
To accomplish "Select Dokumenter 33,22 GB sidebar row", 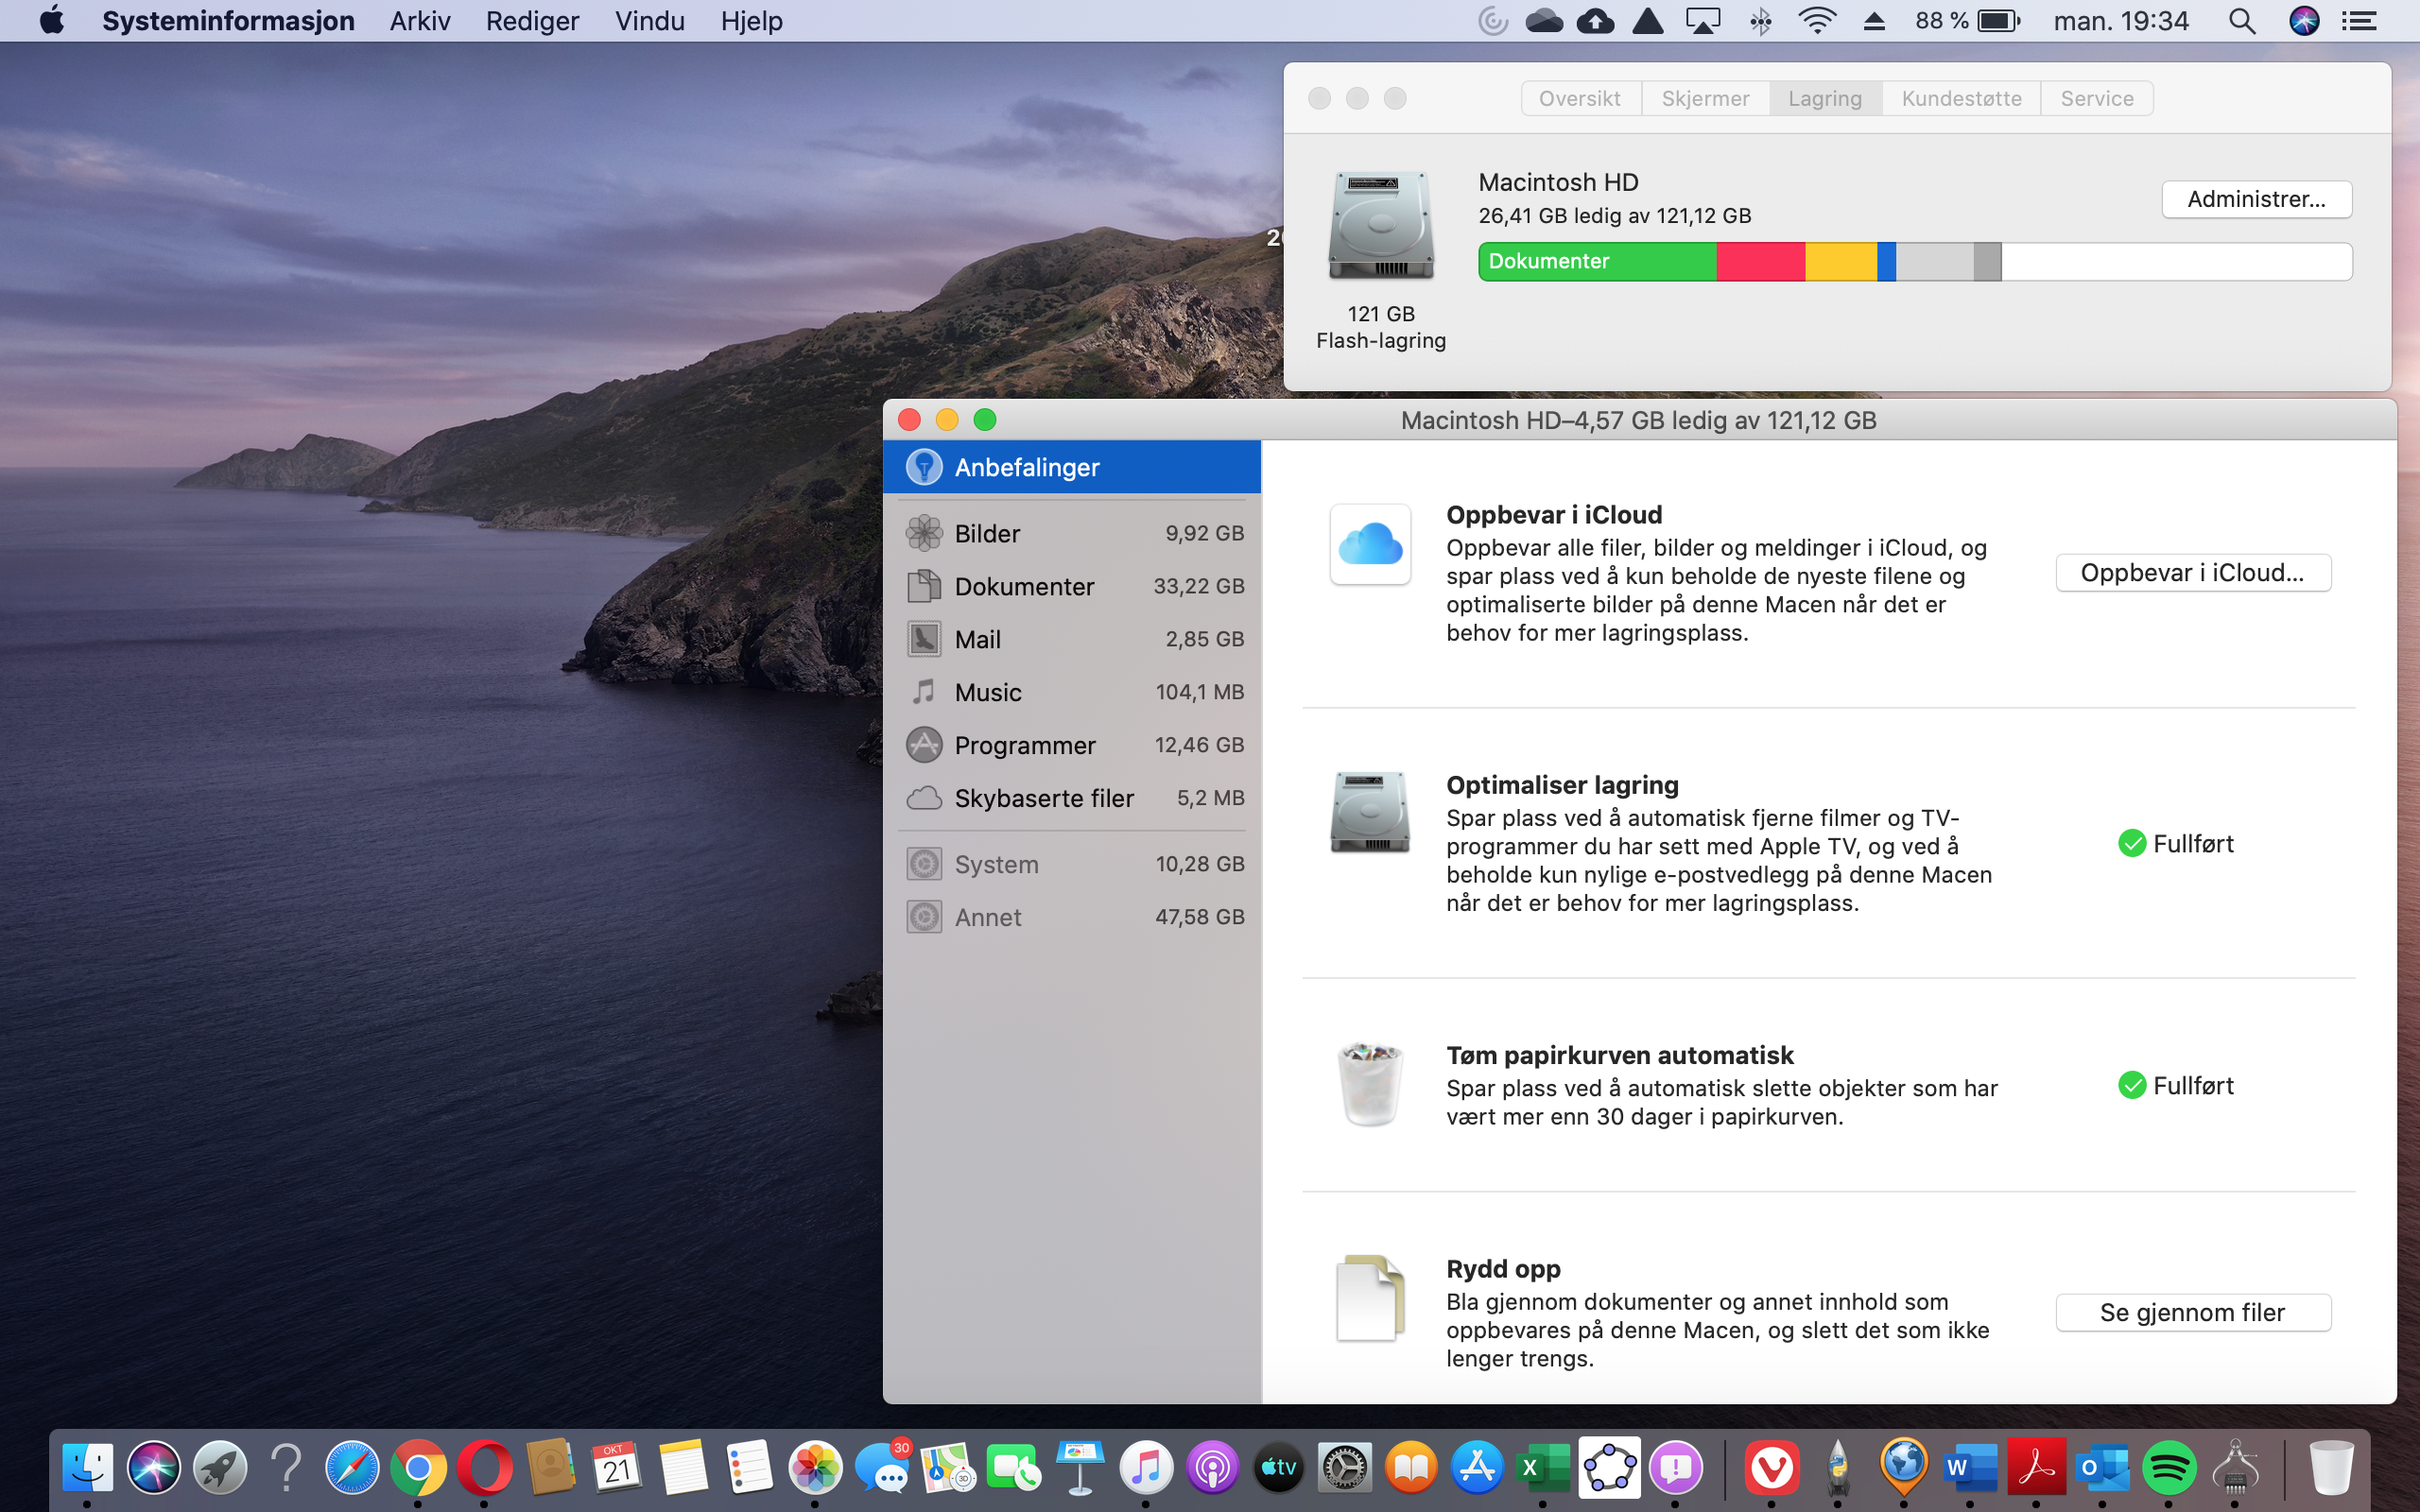I will click(x=1071, y=586).
